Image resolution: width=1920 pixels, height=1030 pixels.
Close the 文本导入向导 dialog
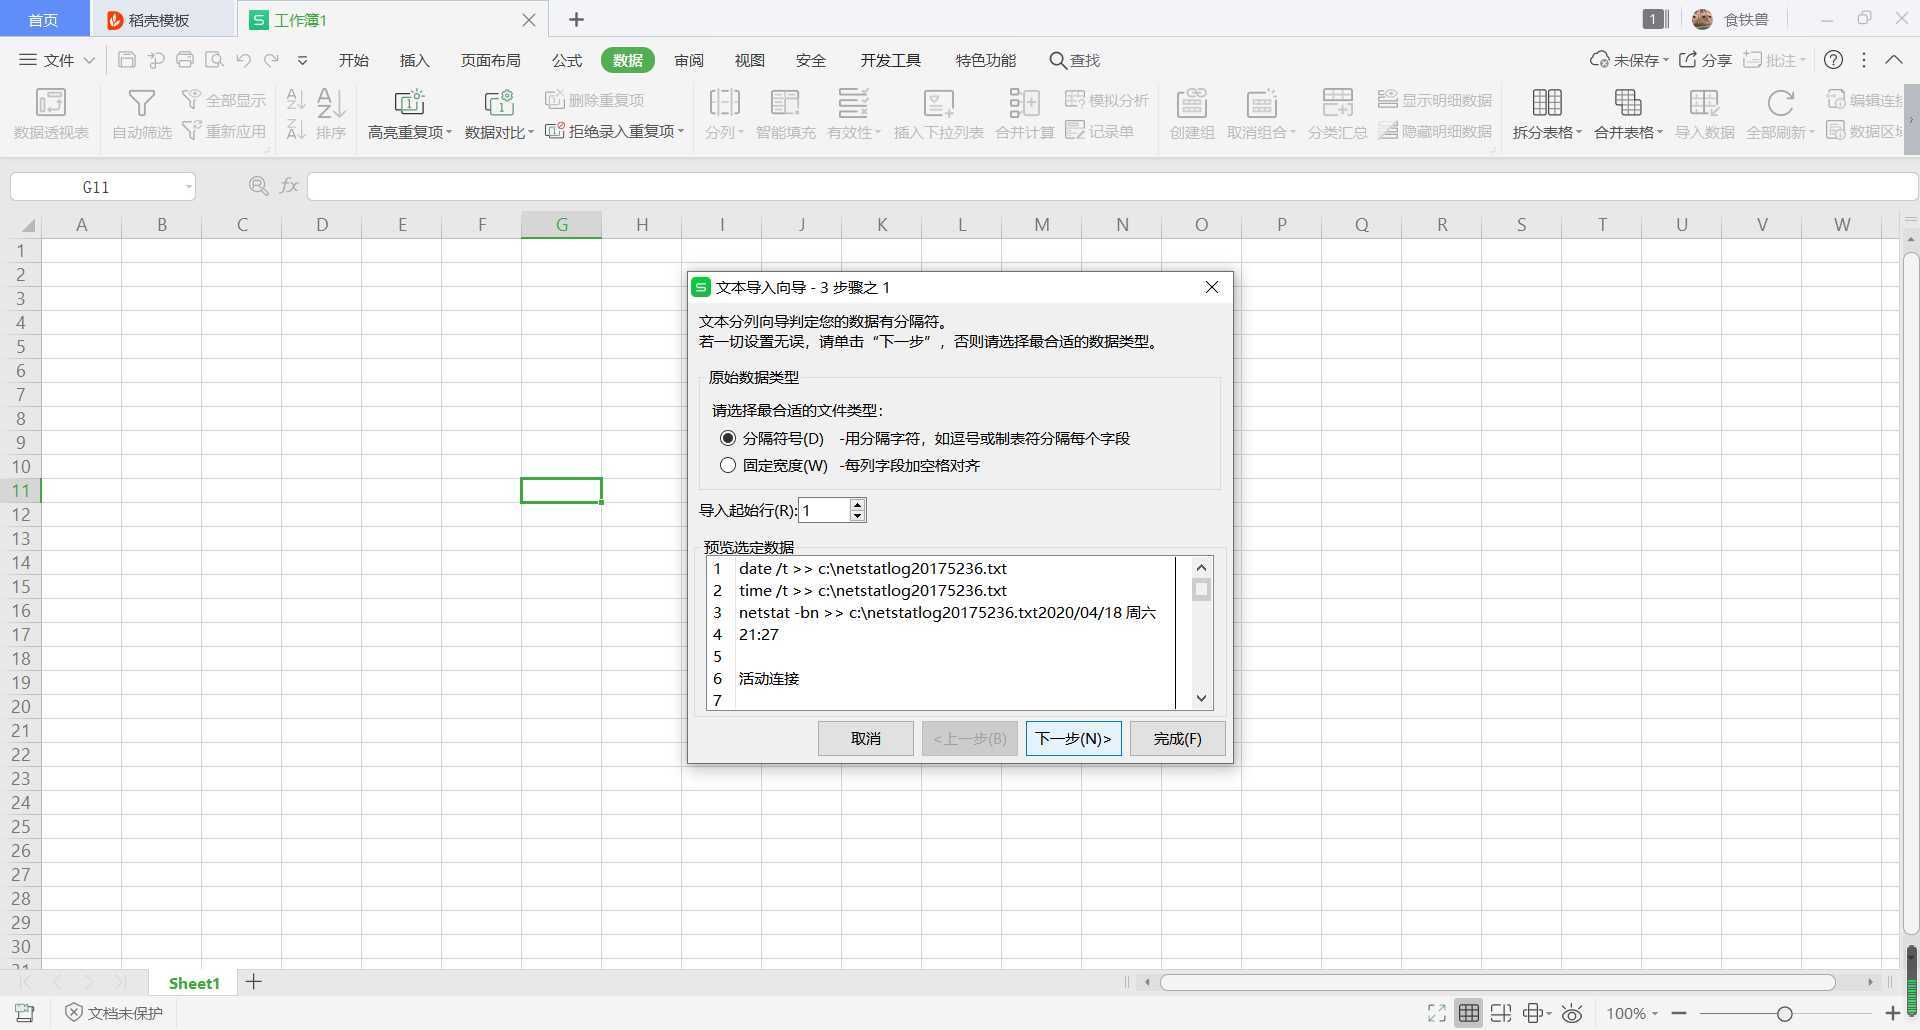click(1211, 287)
